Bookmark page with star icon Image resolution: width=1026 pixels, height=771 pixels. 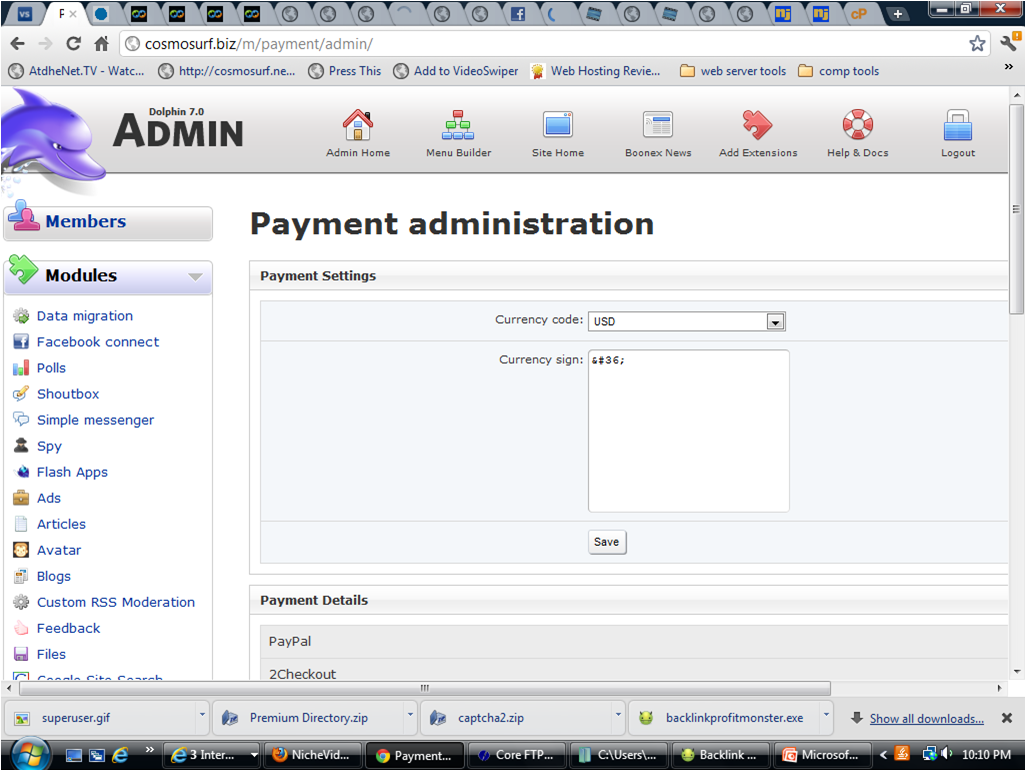pyautogui.click(x=977, y=44)
